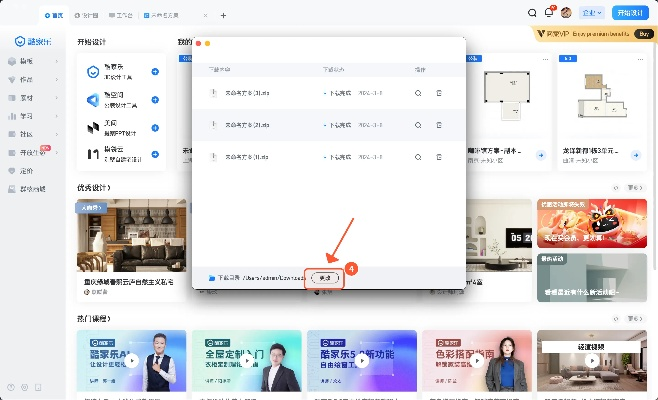Add a new tab with the plus icon
658x400 pixels.
tap(223, 16)
